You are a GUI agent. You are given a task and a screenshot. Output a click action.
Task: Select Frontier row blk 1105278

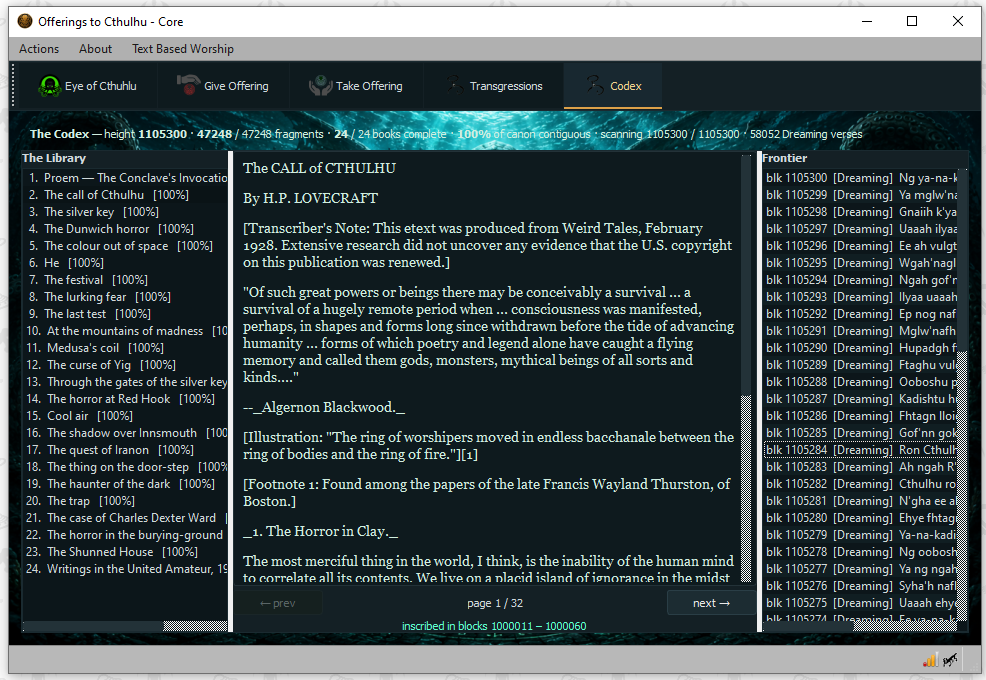[860, 552]
